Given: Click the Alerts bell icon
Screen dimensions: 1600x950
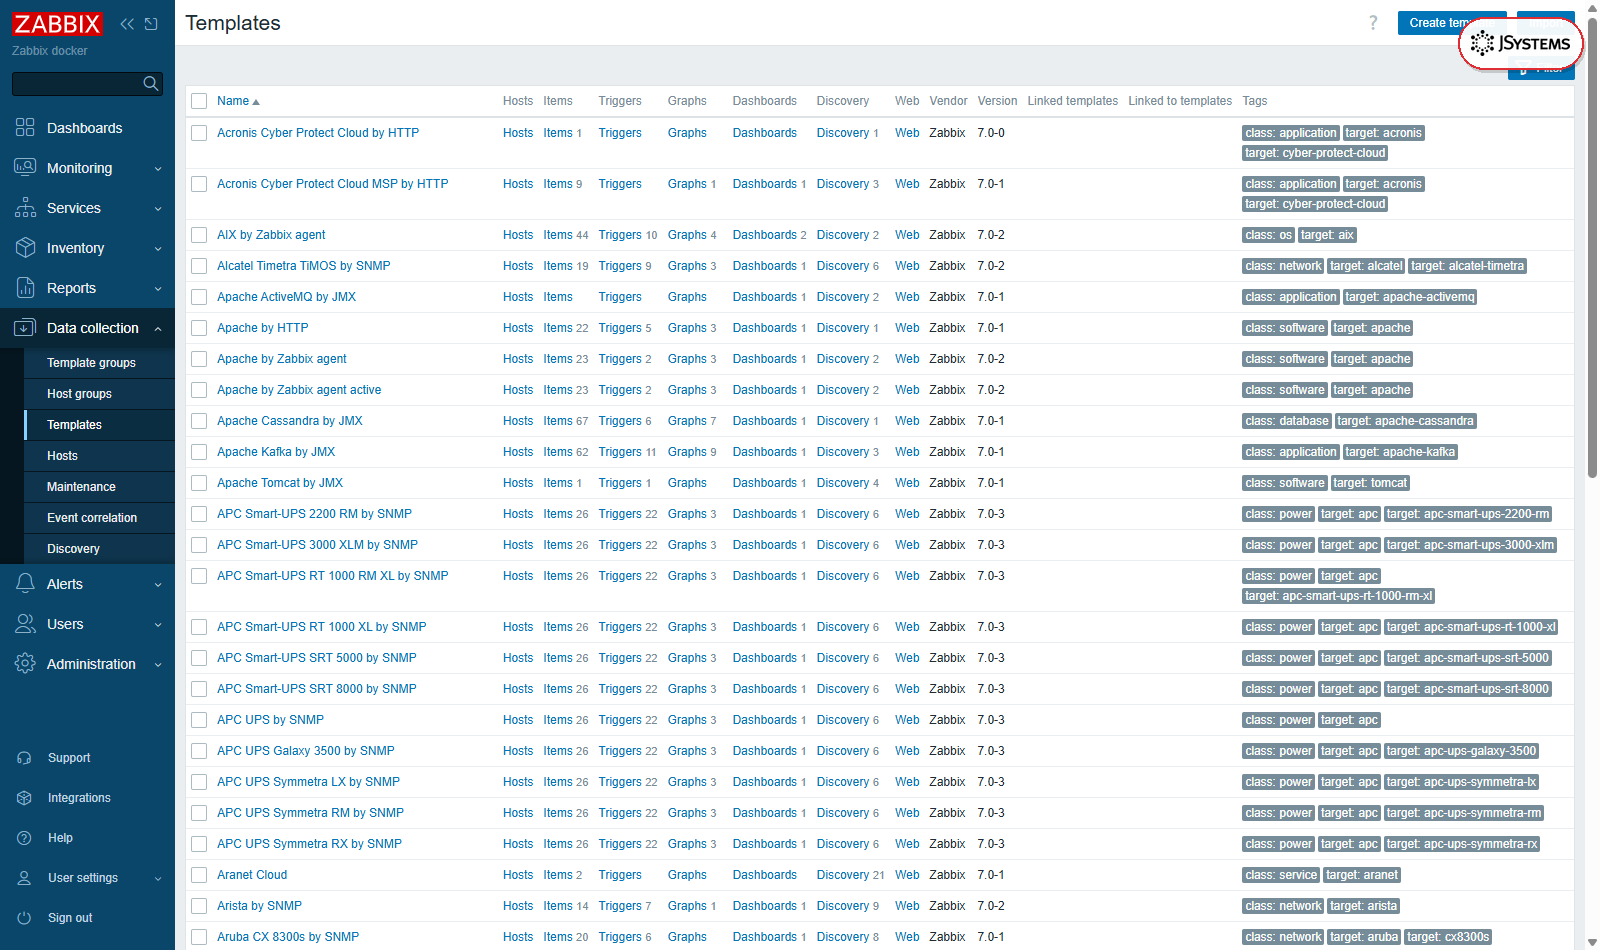Looking at the screenshot, I should click(25, 584).
